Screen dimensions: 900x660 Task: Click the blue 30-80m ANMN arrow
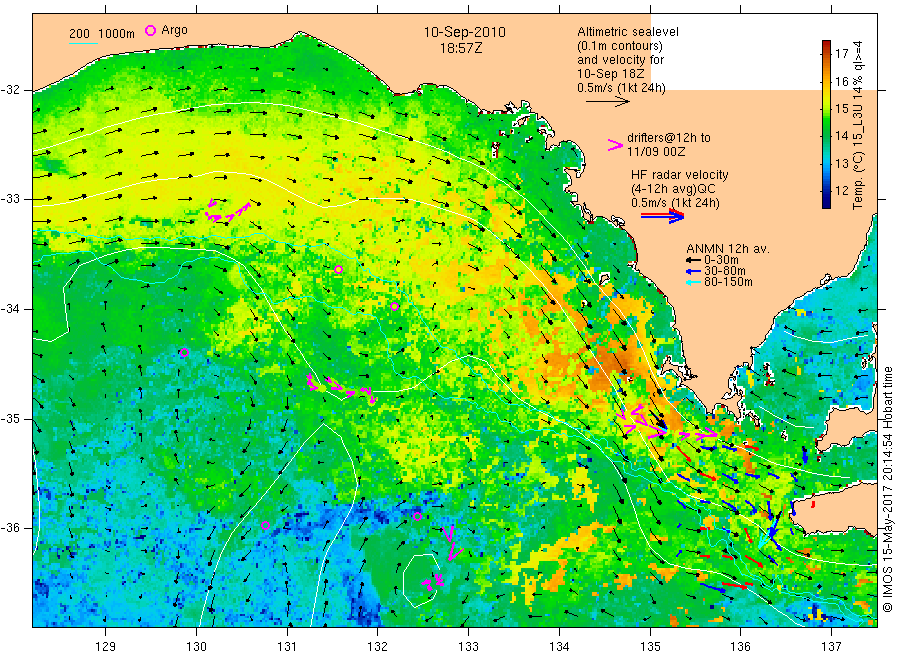693,271
